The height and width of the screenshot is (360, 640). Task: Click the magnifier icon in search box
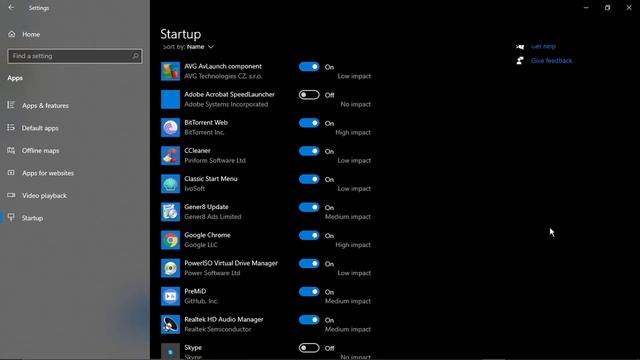tap(135, 56)
